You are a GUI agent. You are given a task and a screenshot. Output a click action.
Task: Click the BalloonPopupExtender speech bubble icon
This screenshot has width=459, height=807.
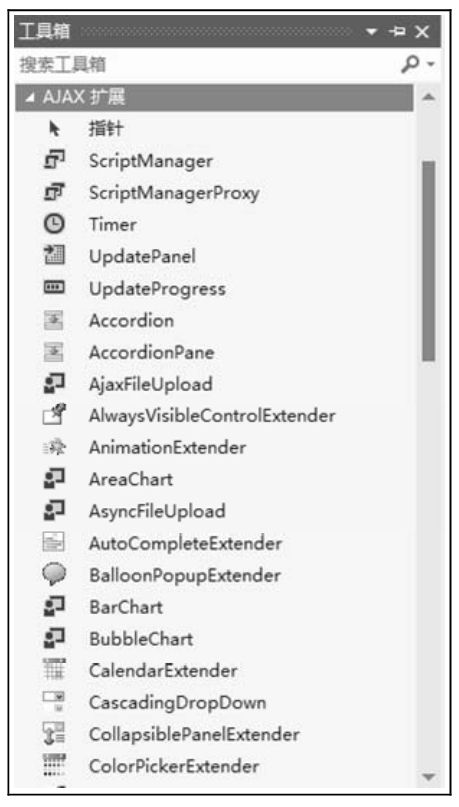[54, 574]
